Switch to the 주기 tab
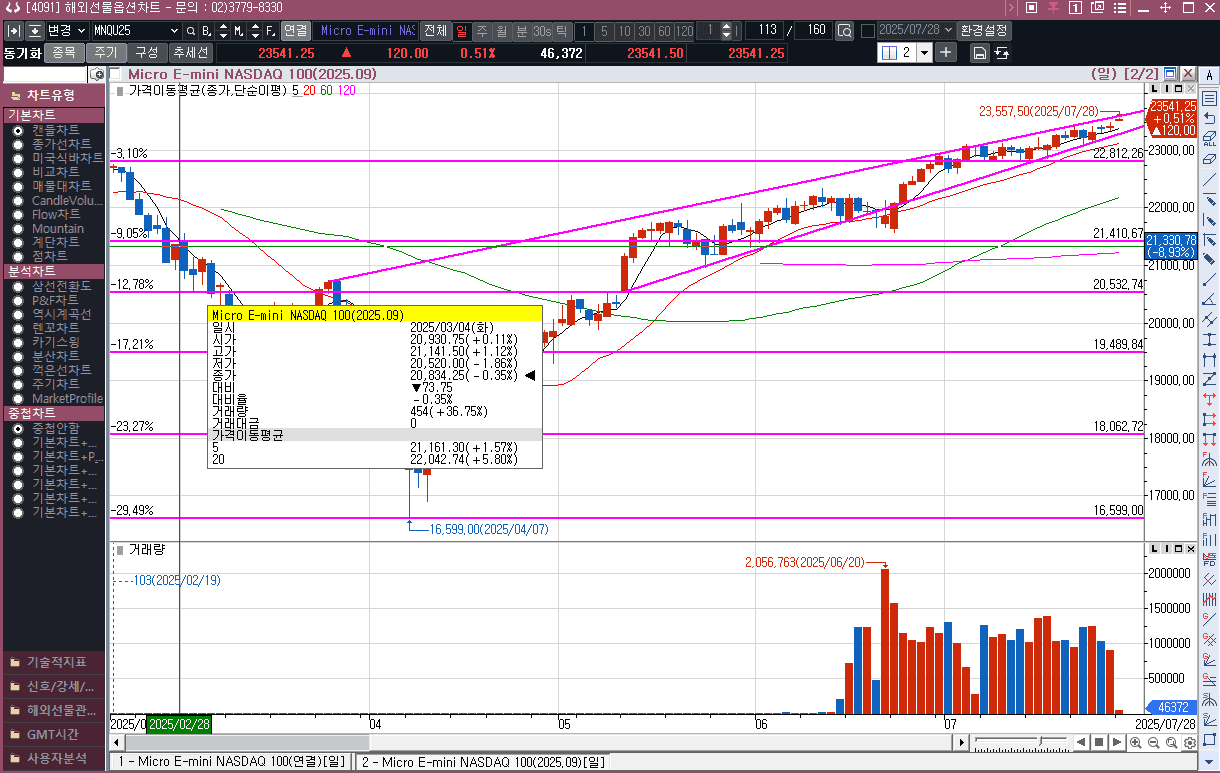 (x=105, y=52)
